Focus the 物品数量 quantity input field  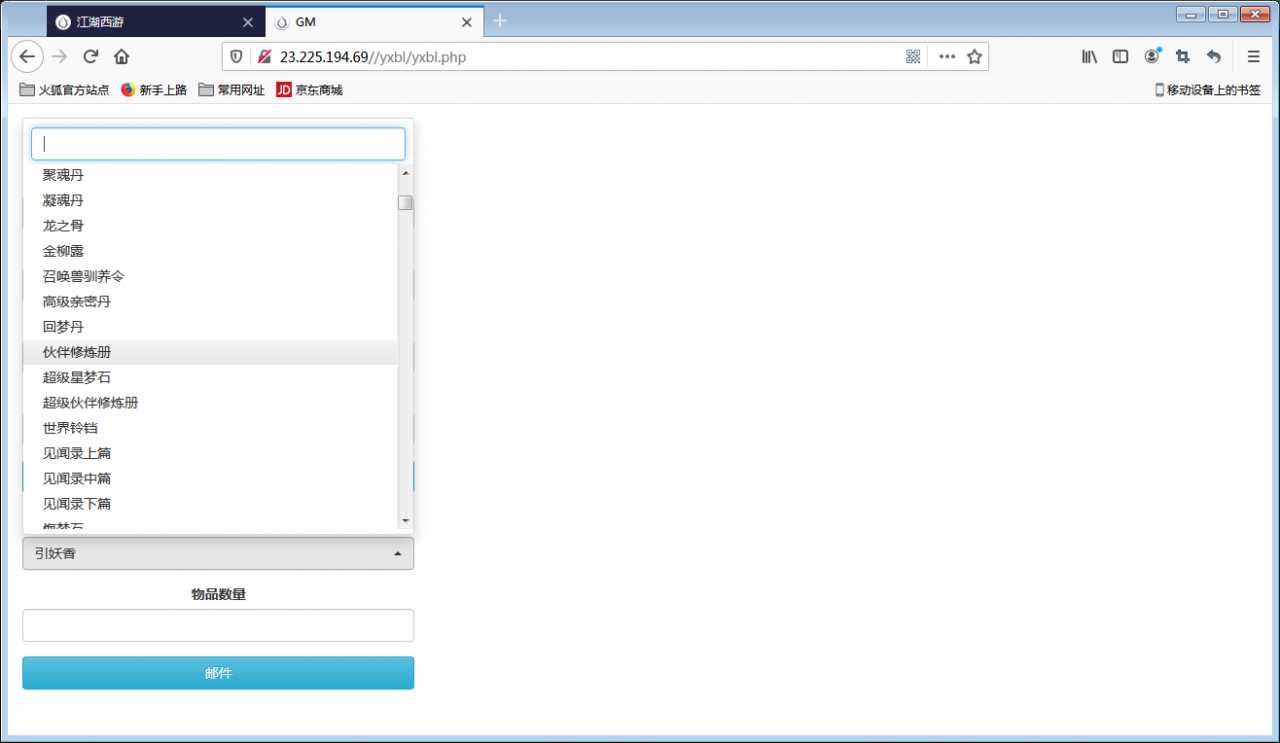pos(218,626)
